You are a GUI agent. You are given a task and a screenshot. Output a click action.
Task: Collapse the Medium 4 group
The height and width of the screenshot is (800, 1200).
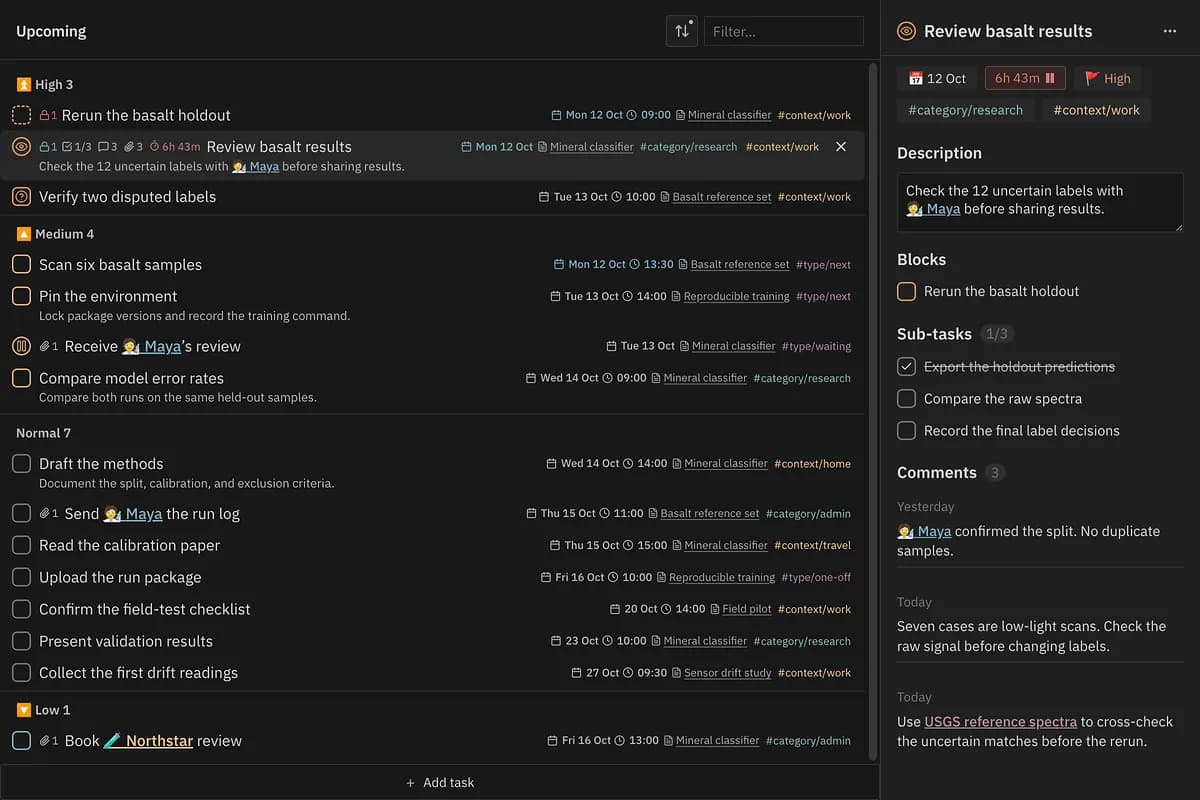point(55,234)
